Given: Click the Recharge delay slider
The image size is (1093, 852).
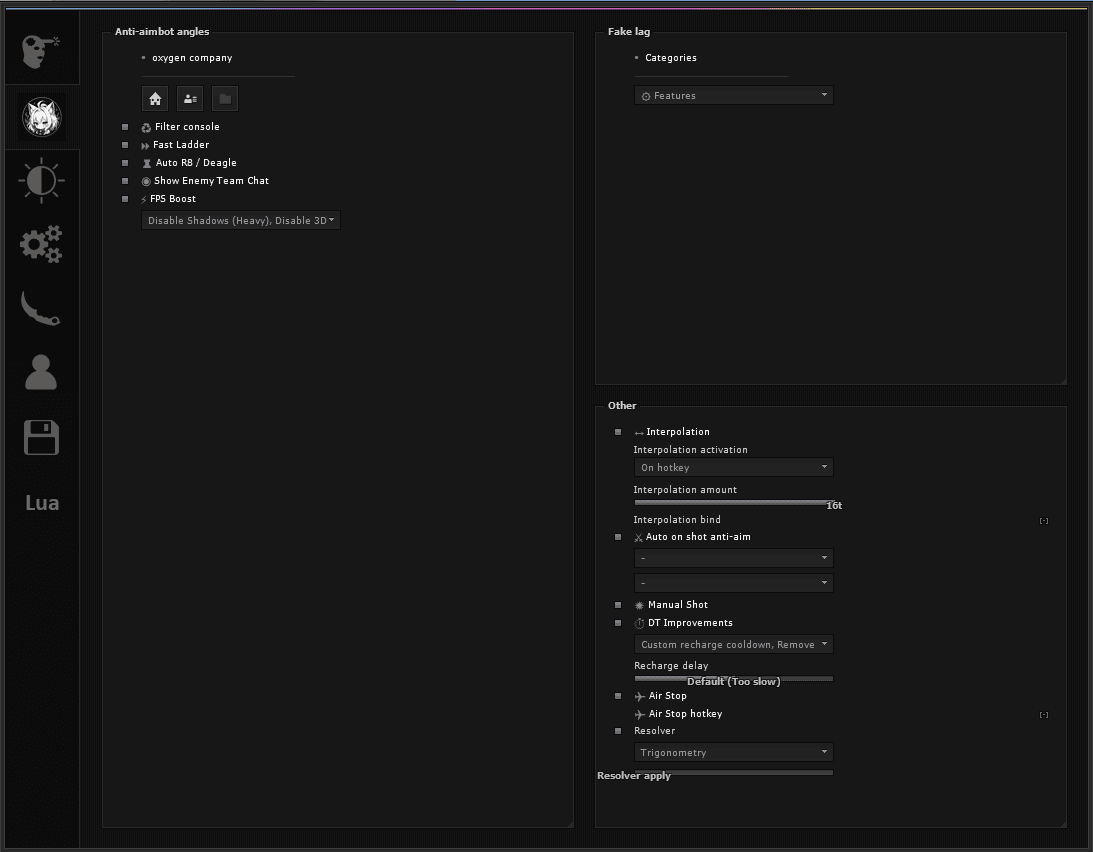Looking at the screenshot, I should [x=733, y=678].
